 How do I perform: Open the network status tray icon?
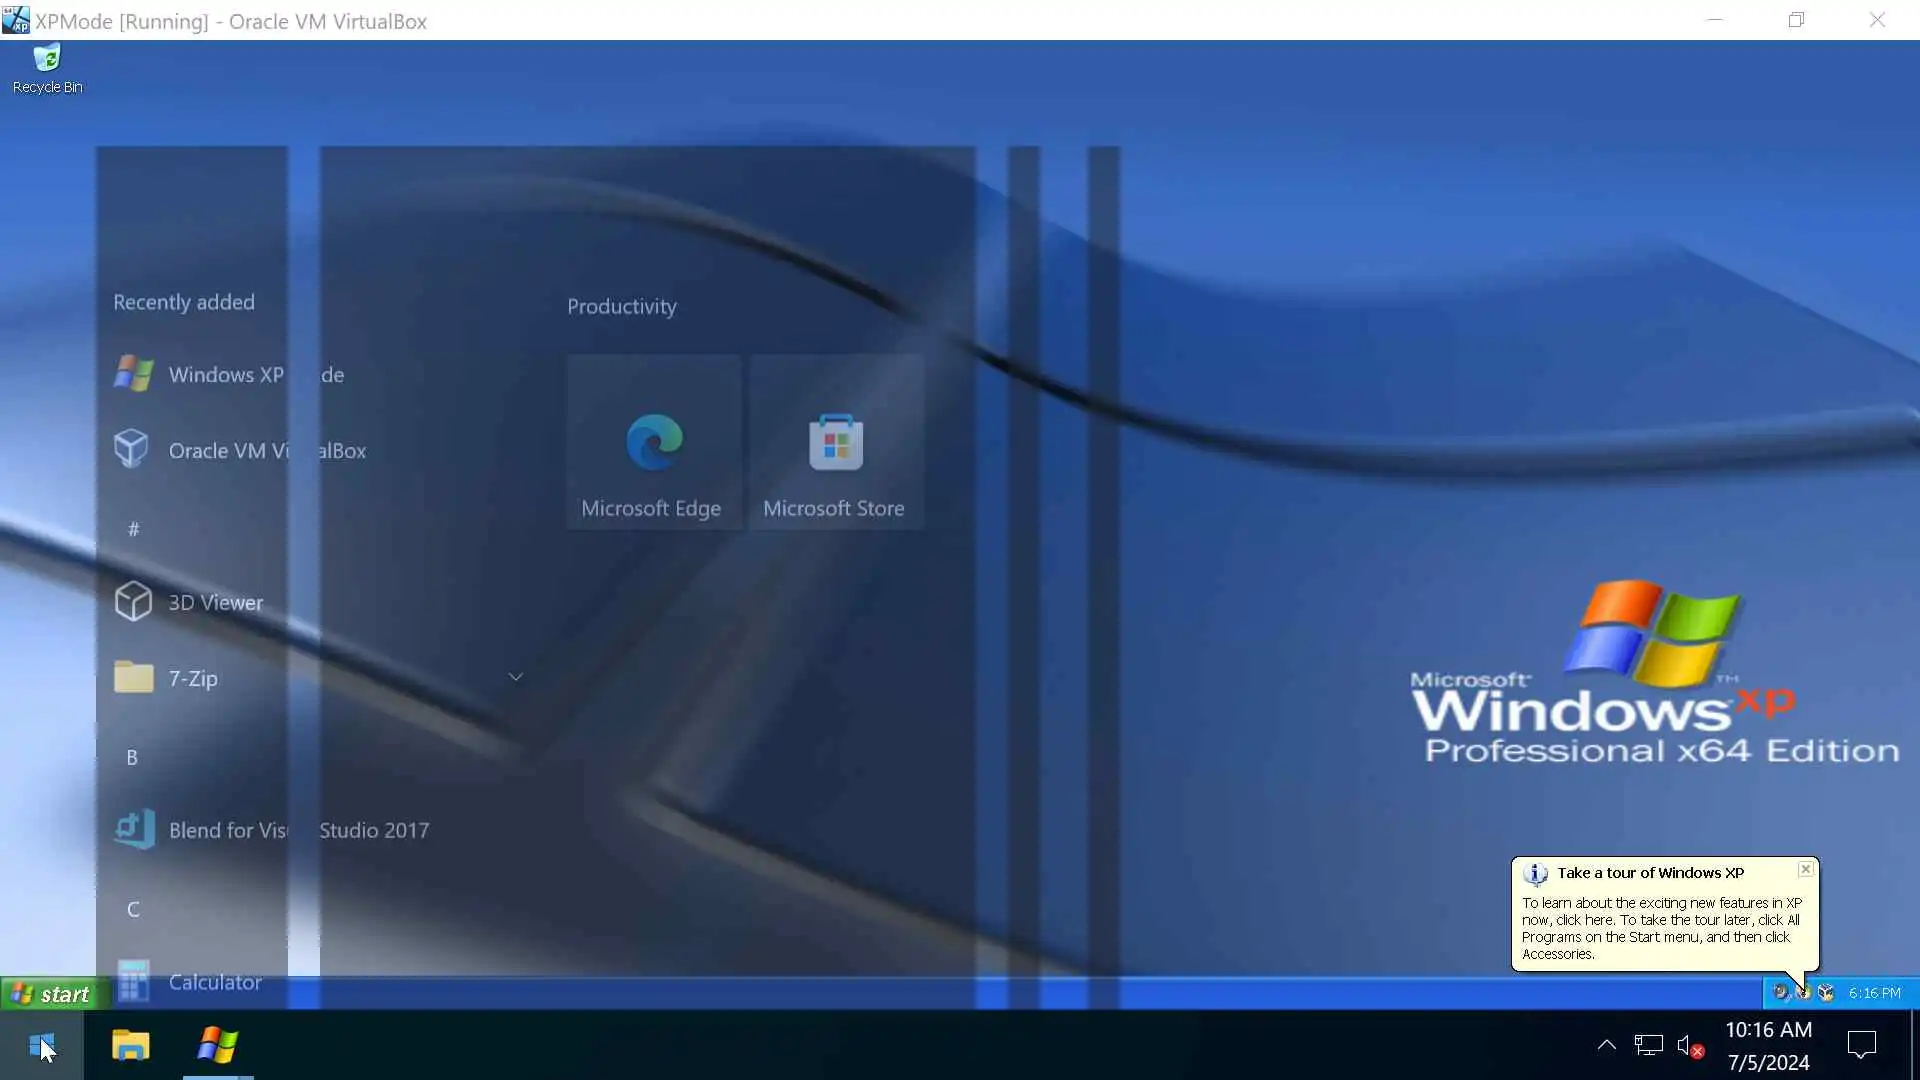click(x=1648, y=1046)
